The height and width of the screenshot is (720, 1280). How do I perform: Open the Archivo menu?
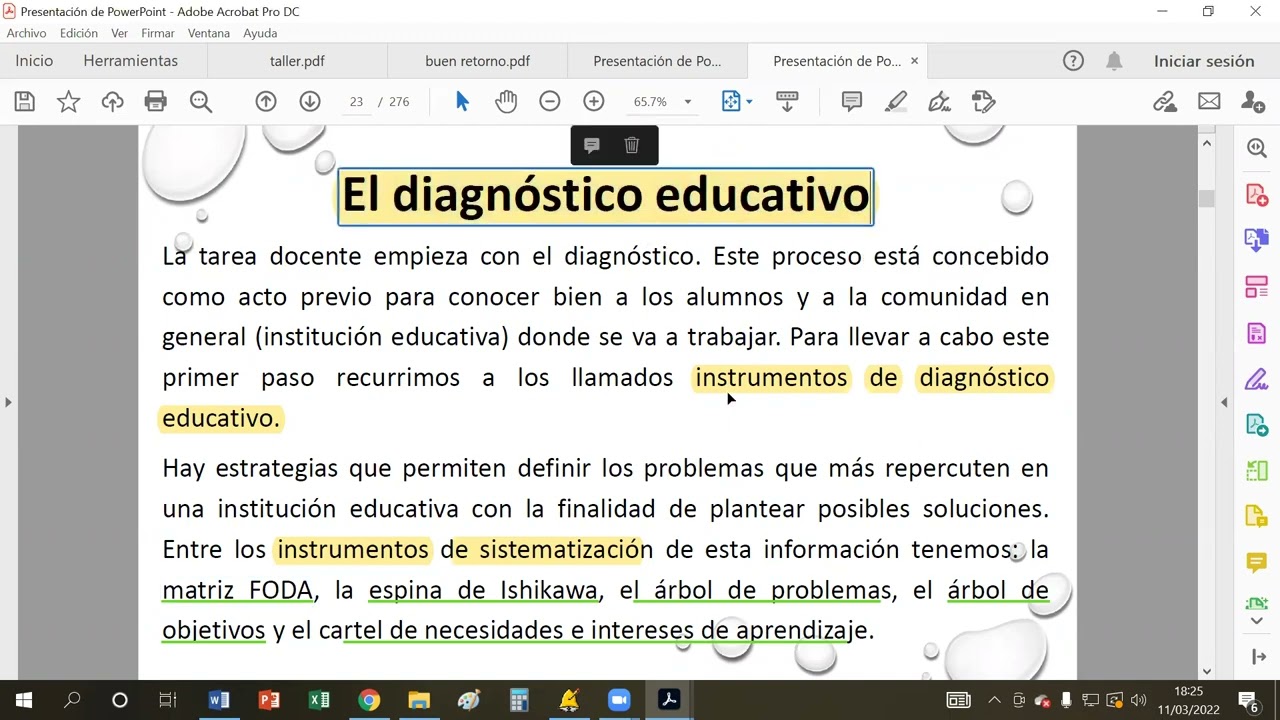(x=27, y=33)
